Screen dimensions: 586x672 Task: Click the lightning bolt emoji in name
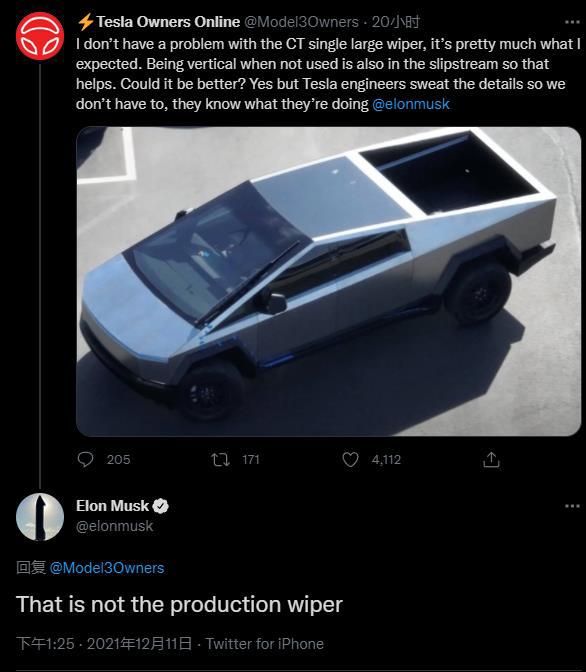tap(85, 22)
